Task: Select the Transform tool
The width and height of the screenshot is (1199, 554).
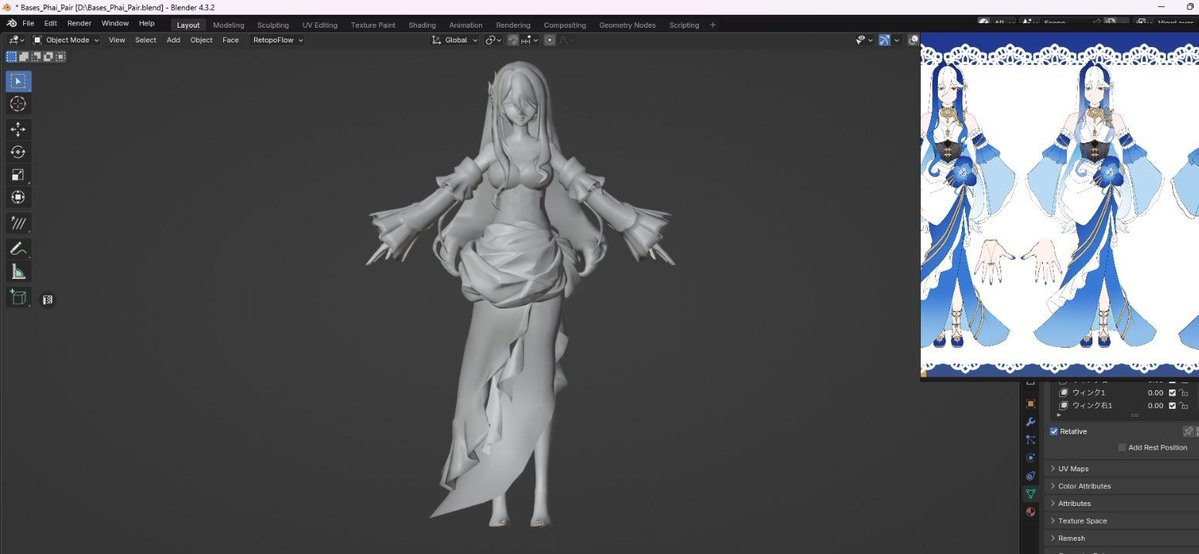Action: 18,197
